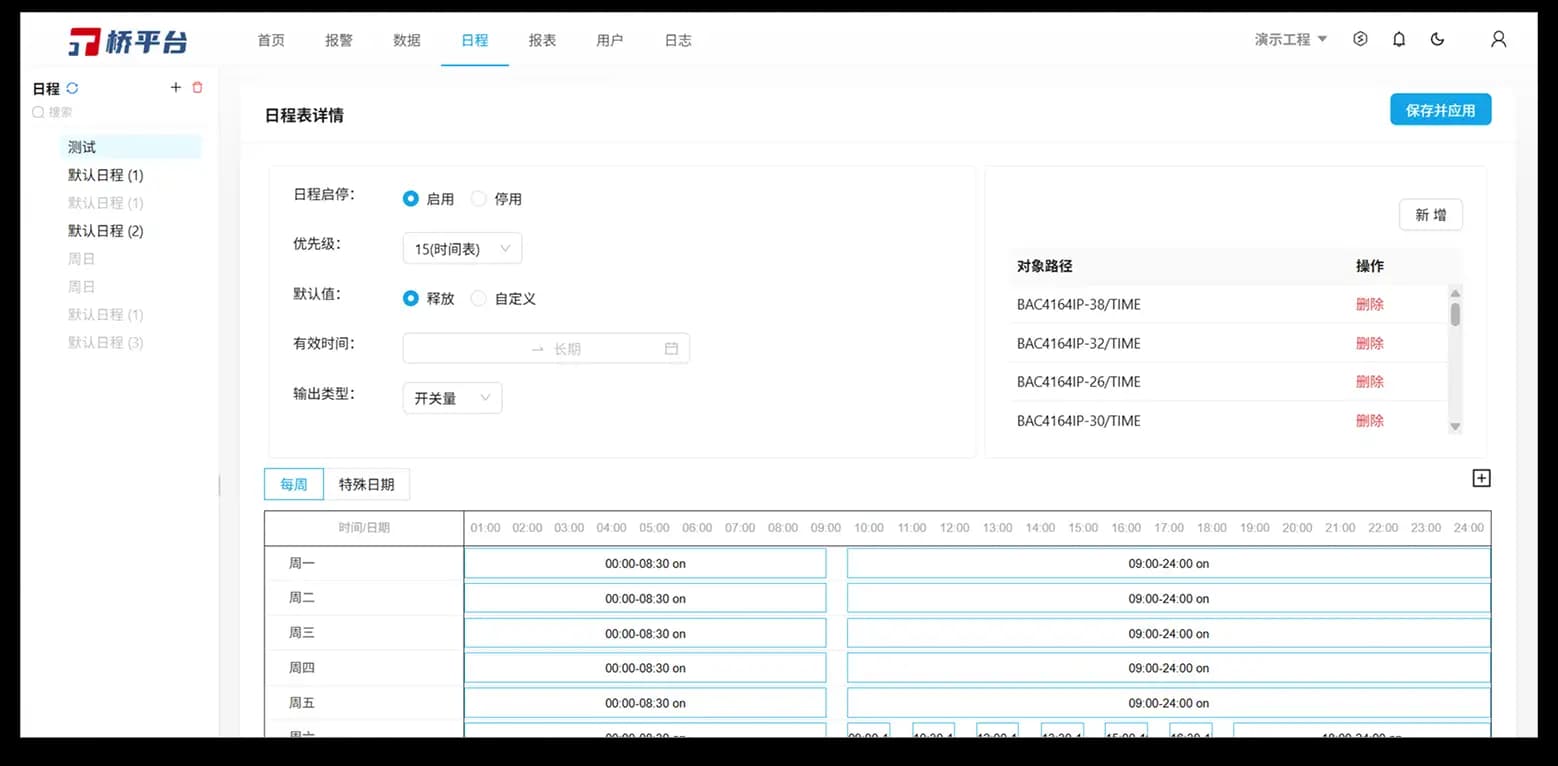Screen dimensions: 1558x766
Task: Delete the BAC4164IP-26/TIME row
Action: tap(1370, 381)
